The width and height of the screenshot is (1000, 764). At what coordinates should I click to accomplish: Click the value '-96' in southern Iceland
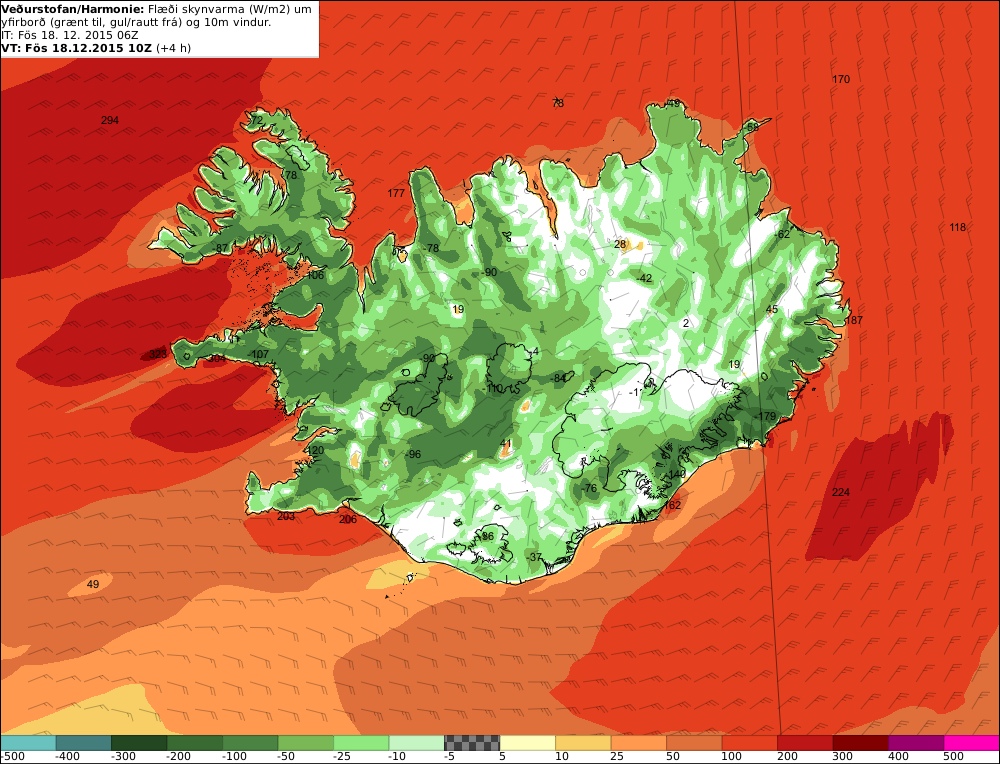coord(413,454)
